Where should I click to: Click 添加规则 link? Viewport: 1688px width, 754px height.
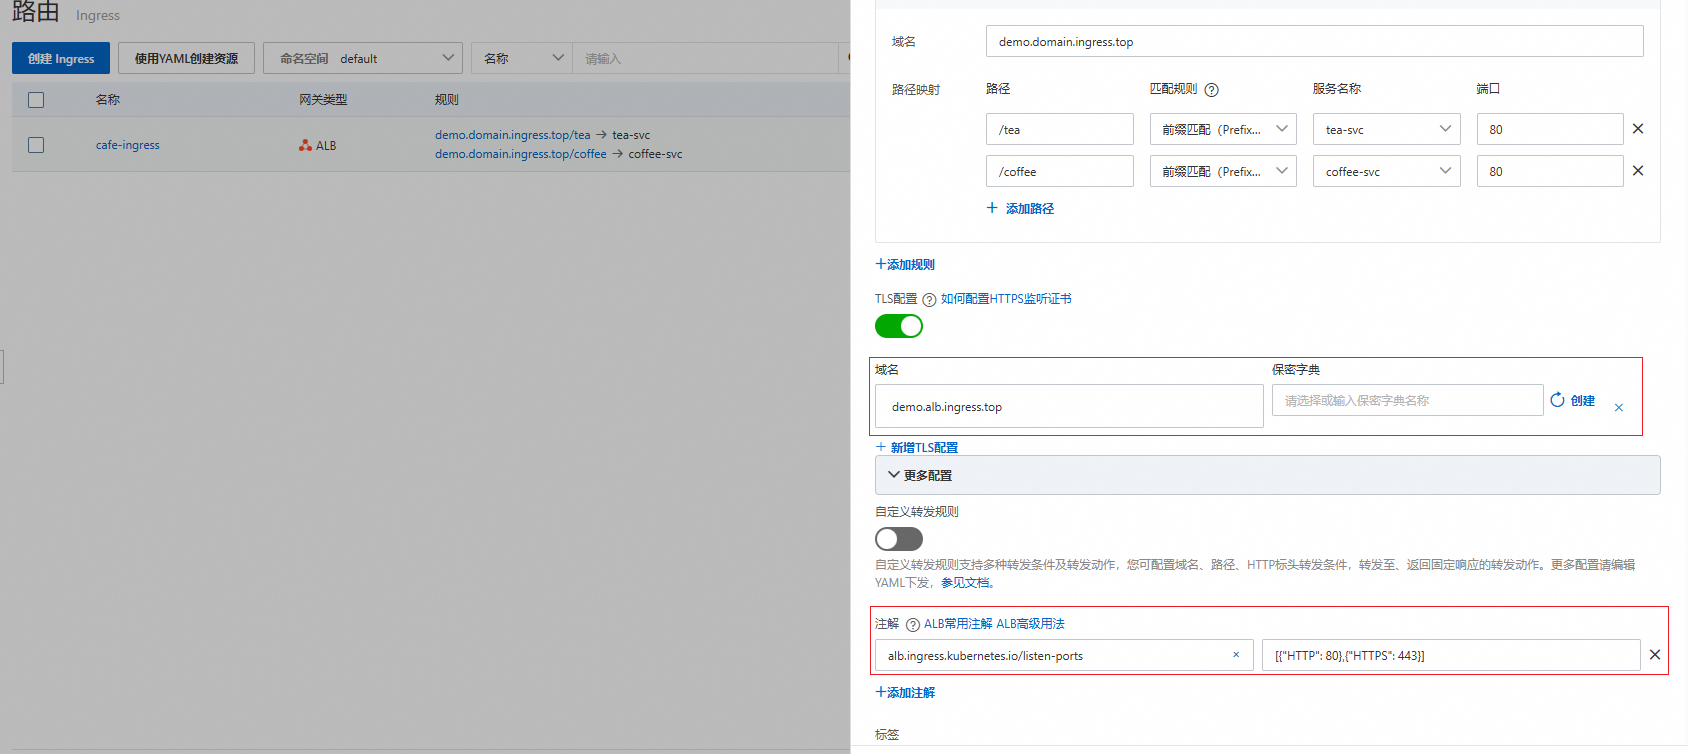905,265
